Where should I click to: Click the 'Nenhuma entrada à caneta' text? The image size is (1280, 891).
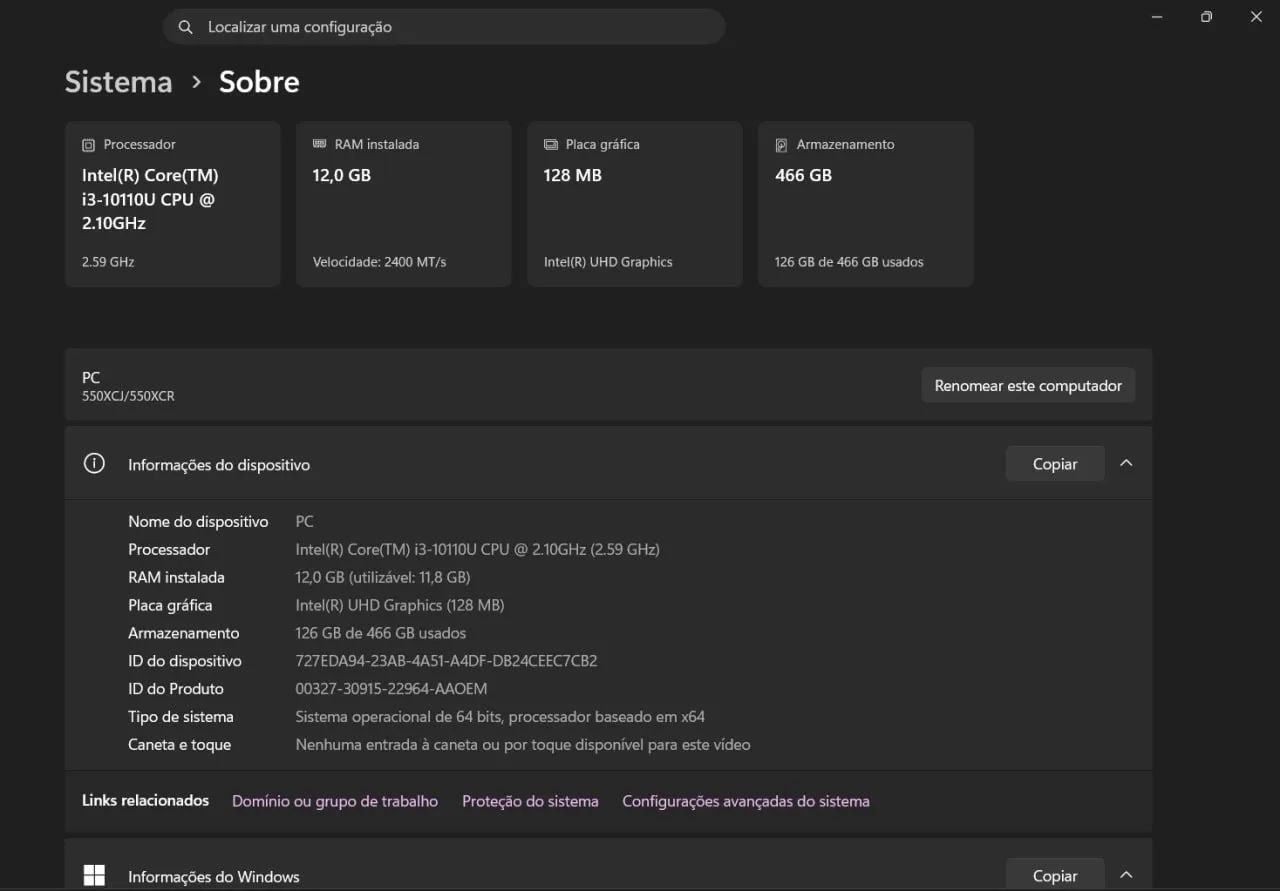(523, 745)
